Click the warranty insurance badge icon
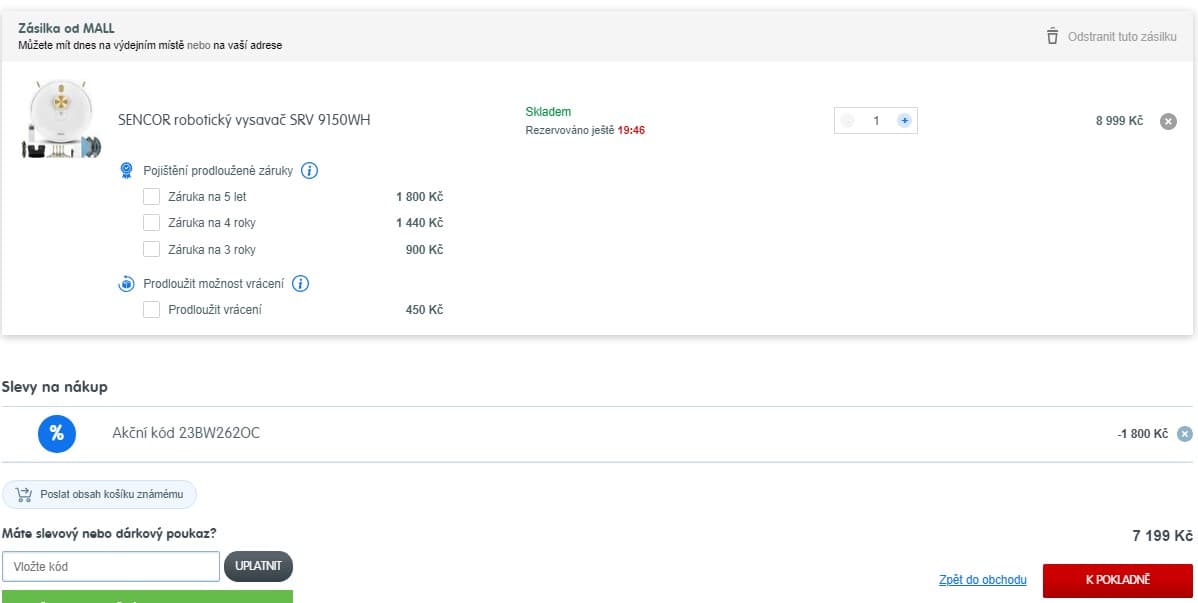Viewport: 1198px width, 603px height. click(127, 170)
